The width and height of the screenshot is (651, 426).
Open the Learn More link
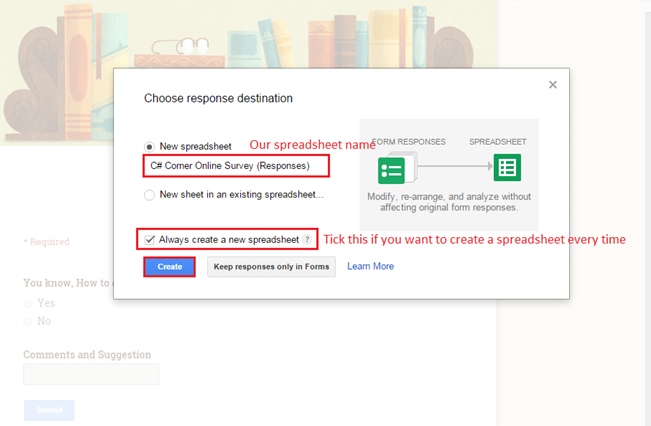click(x=370, y=266)
